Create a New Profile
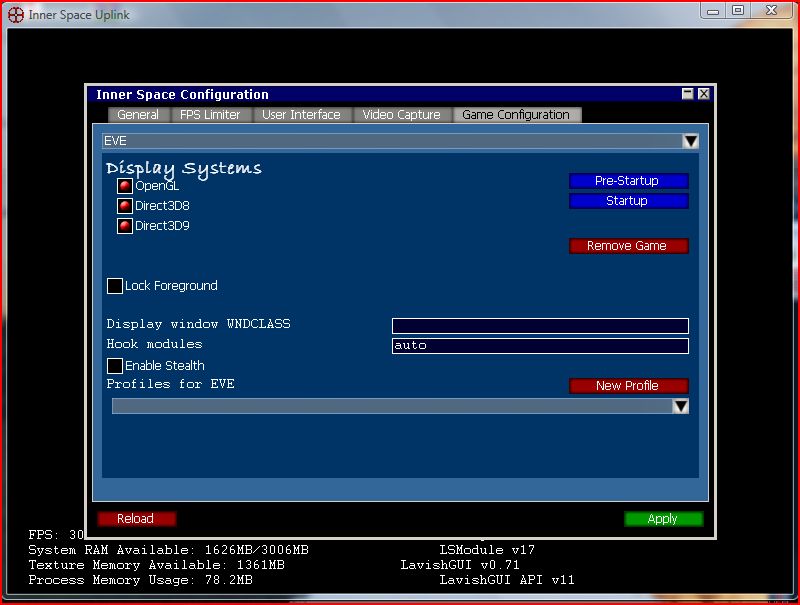The width and height of the screenshot is (800, 605). coord(628,385)
